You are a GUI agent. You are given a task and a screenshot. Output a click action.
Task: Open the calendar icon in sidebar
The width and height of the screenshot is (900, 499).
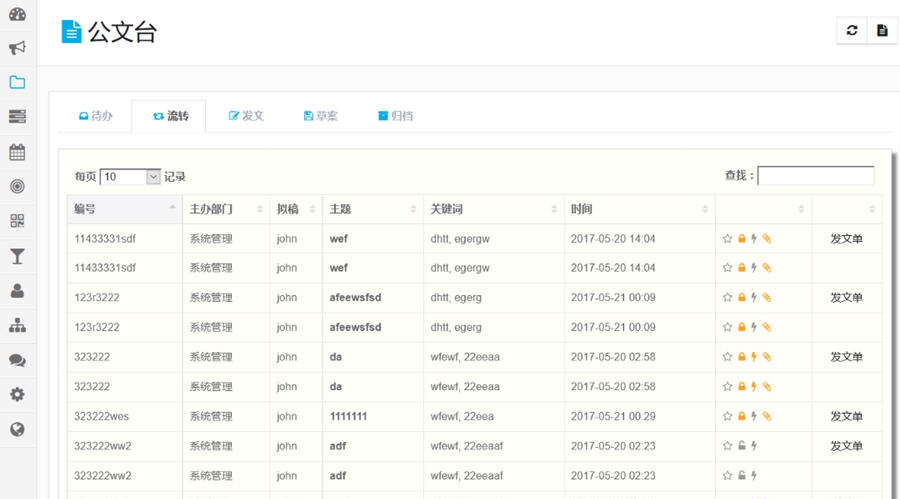click(17, 152)
